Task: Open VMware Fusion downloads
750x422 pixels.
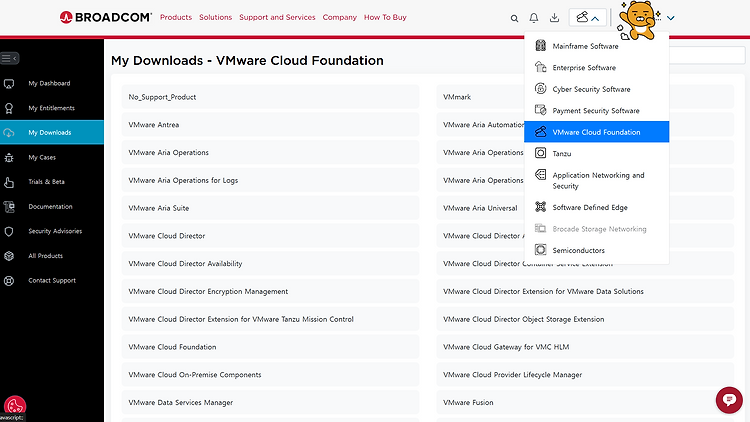Action: tap(585, 402)
